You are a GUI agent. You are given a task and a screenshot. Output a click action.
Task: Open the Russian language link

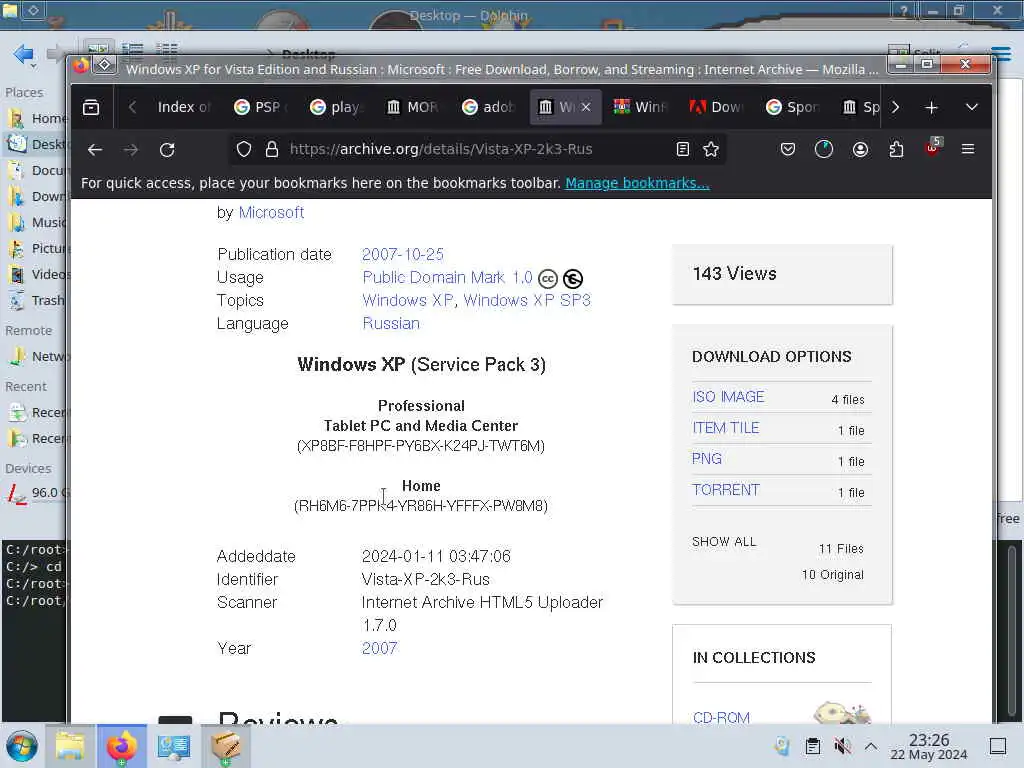point(391,324)
